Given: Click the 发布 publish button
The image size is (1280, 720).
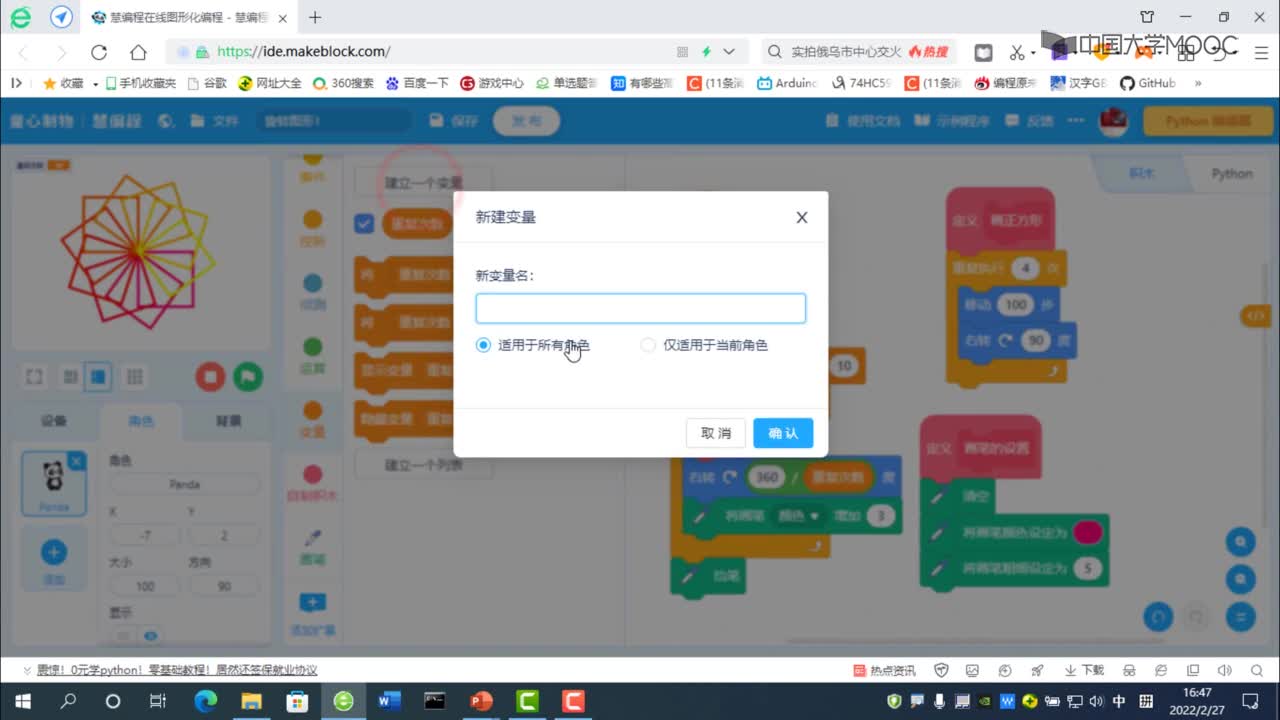Looking at the screenshot, I should [526, 121].
